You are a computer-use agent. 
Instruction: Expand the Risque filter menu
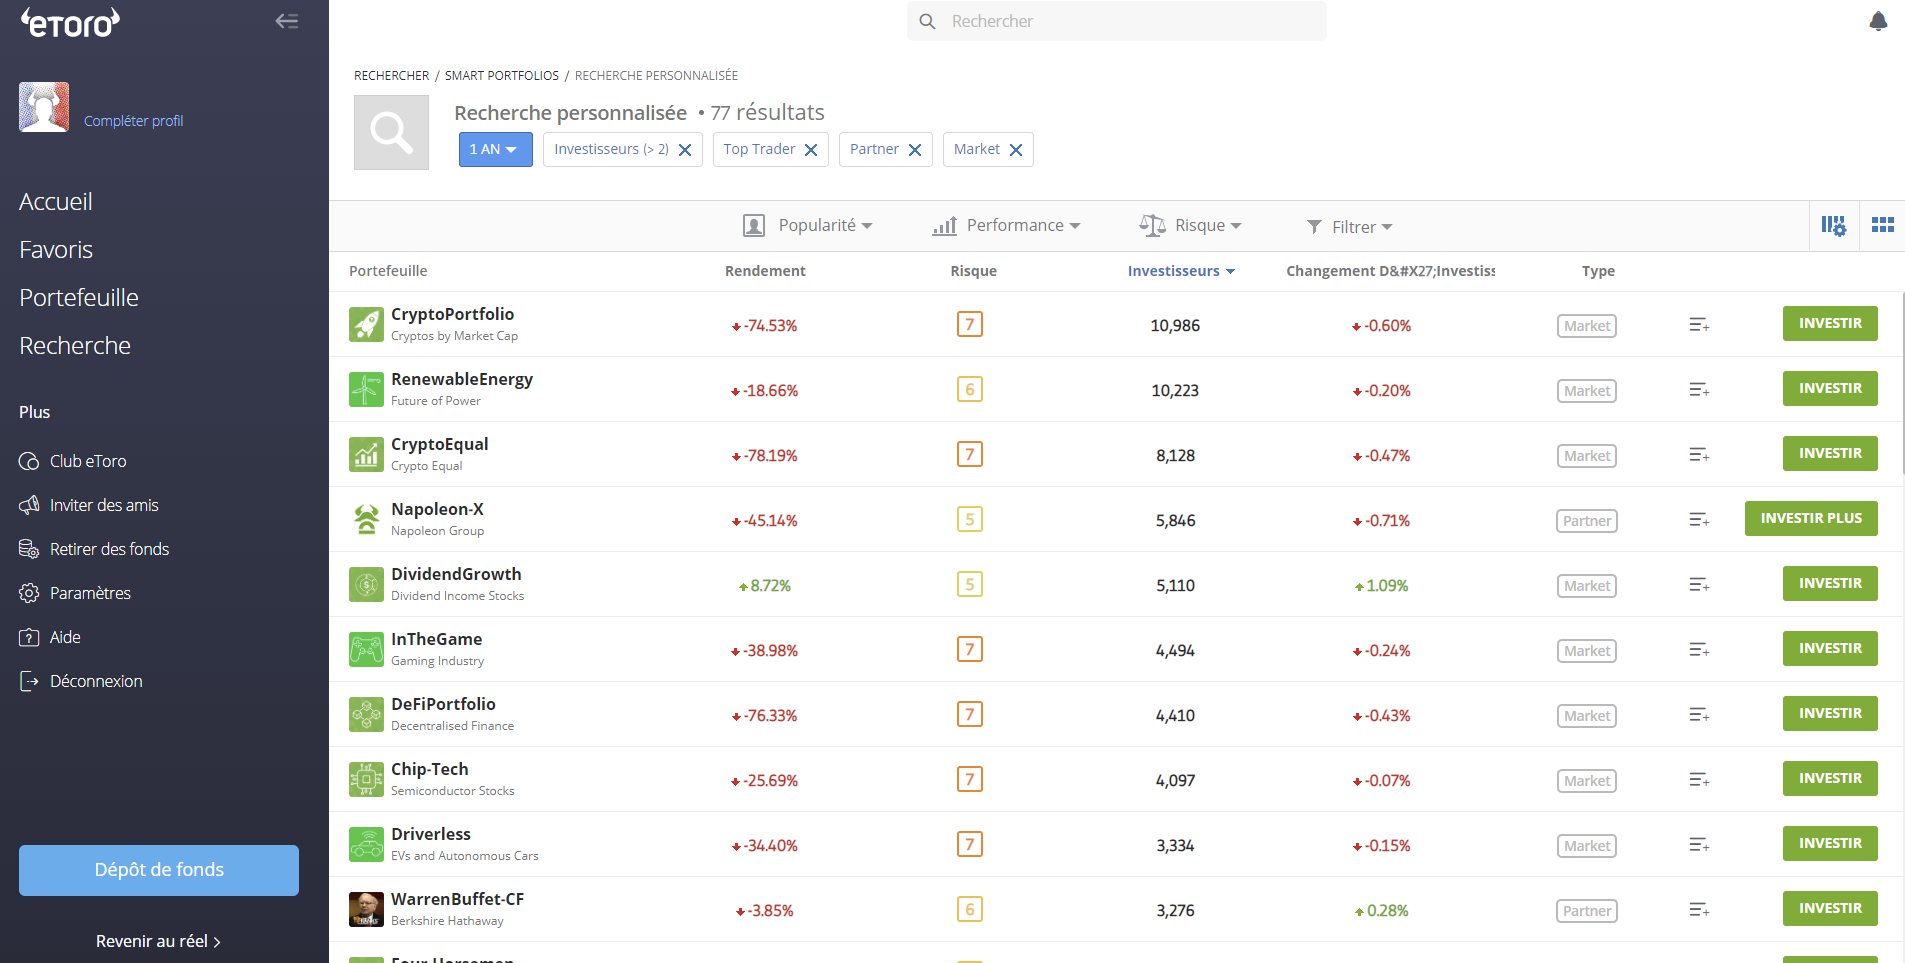[1190, 226]
